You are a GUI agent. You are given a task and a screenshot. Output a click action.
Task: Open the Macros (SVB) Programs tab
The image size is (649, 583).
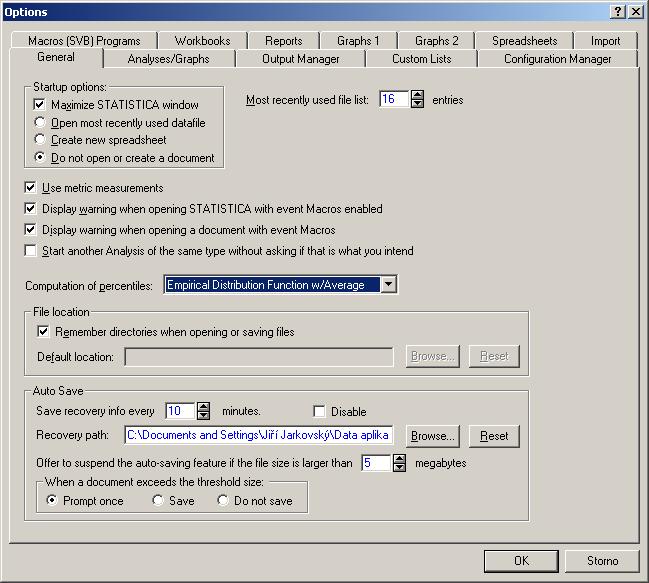pos(84,41)
